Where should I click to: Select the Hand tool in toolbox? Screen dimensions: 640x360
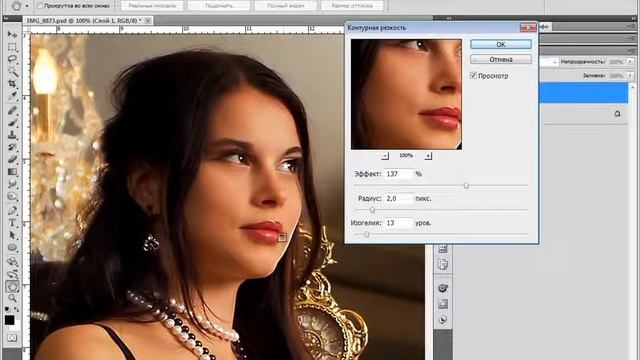click(12, 287)
